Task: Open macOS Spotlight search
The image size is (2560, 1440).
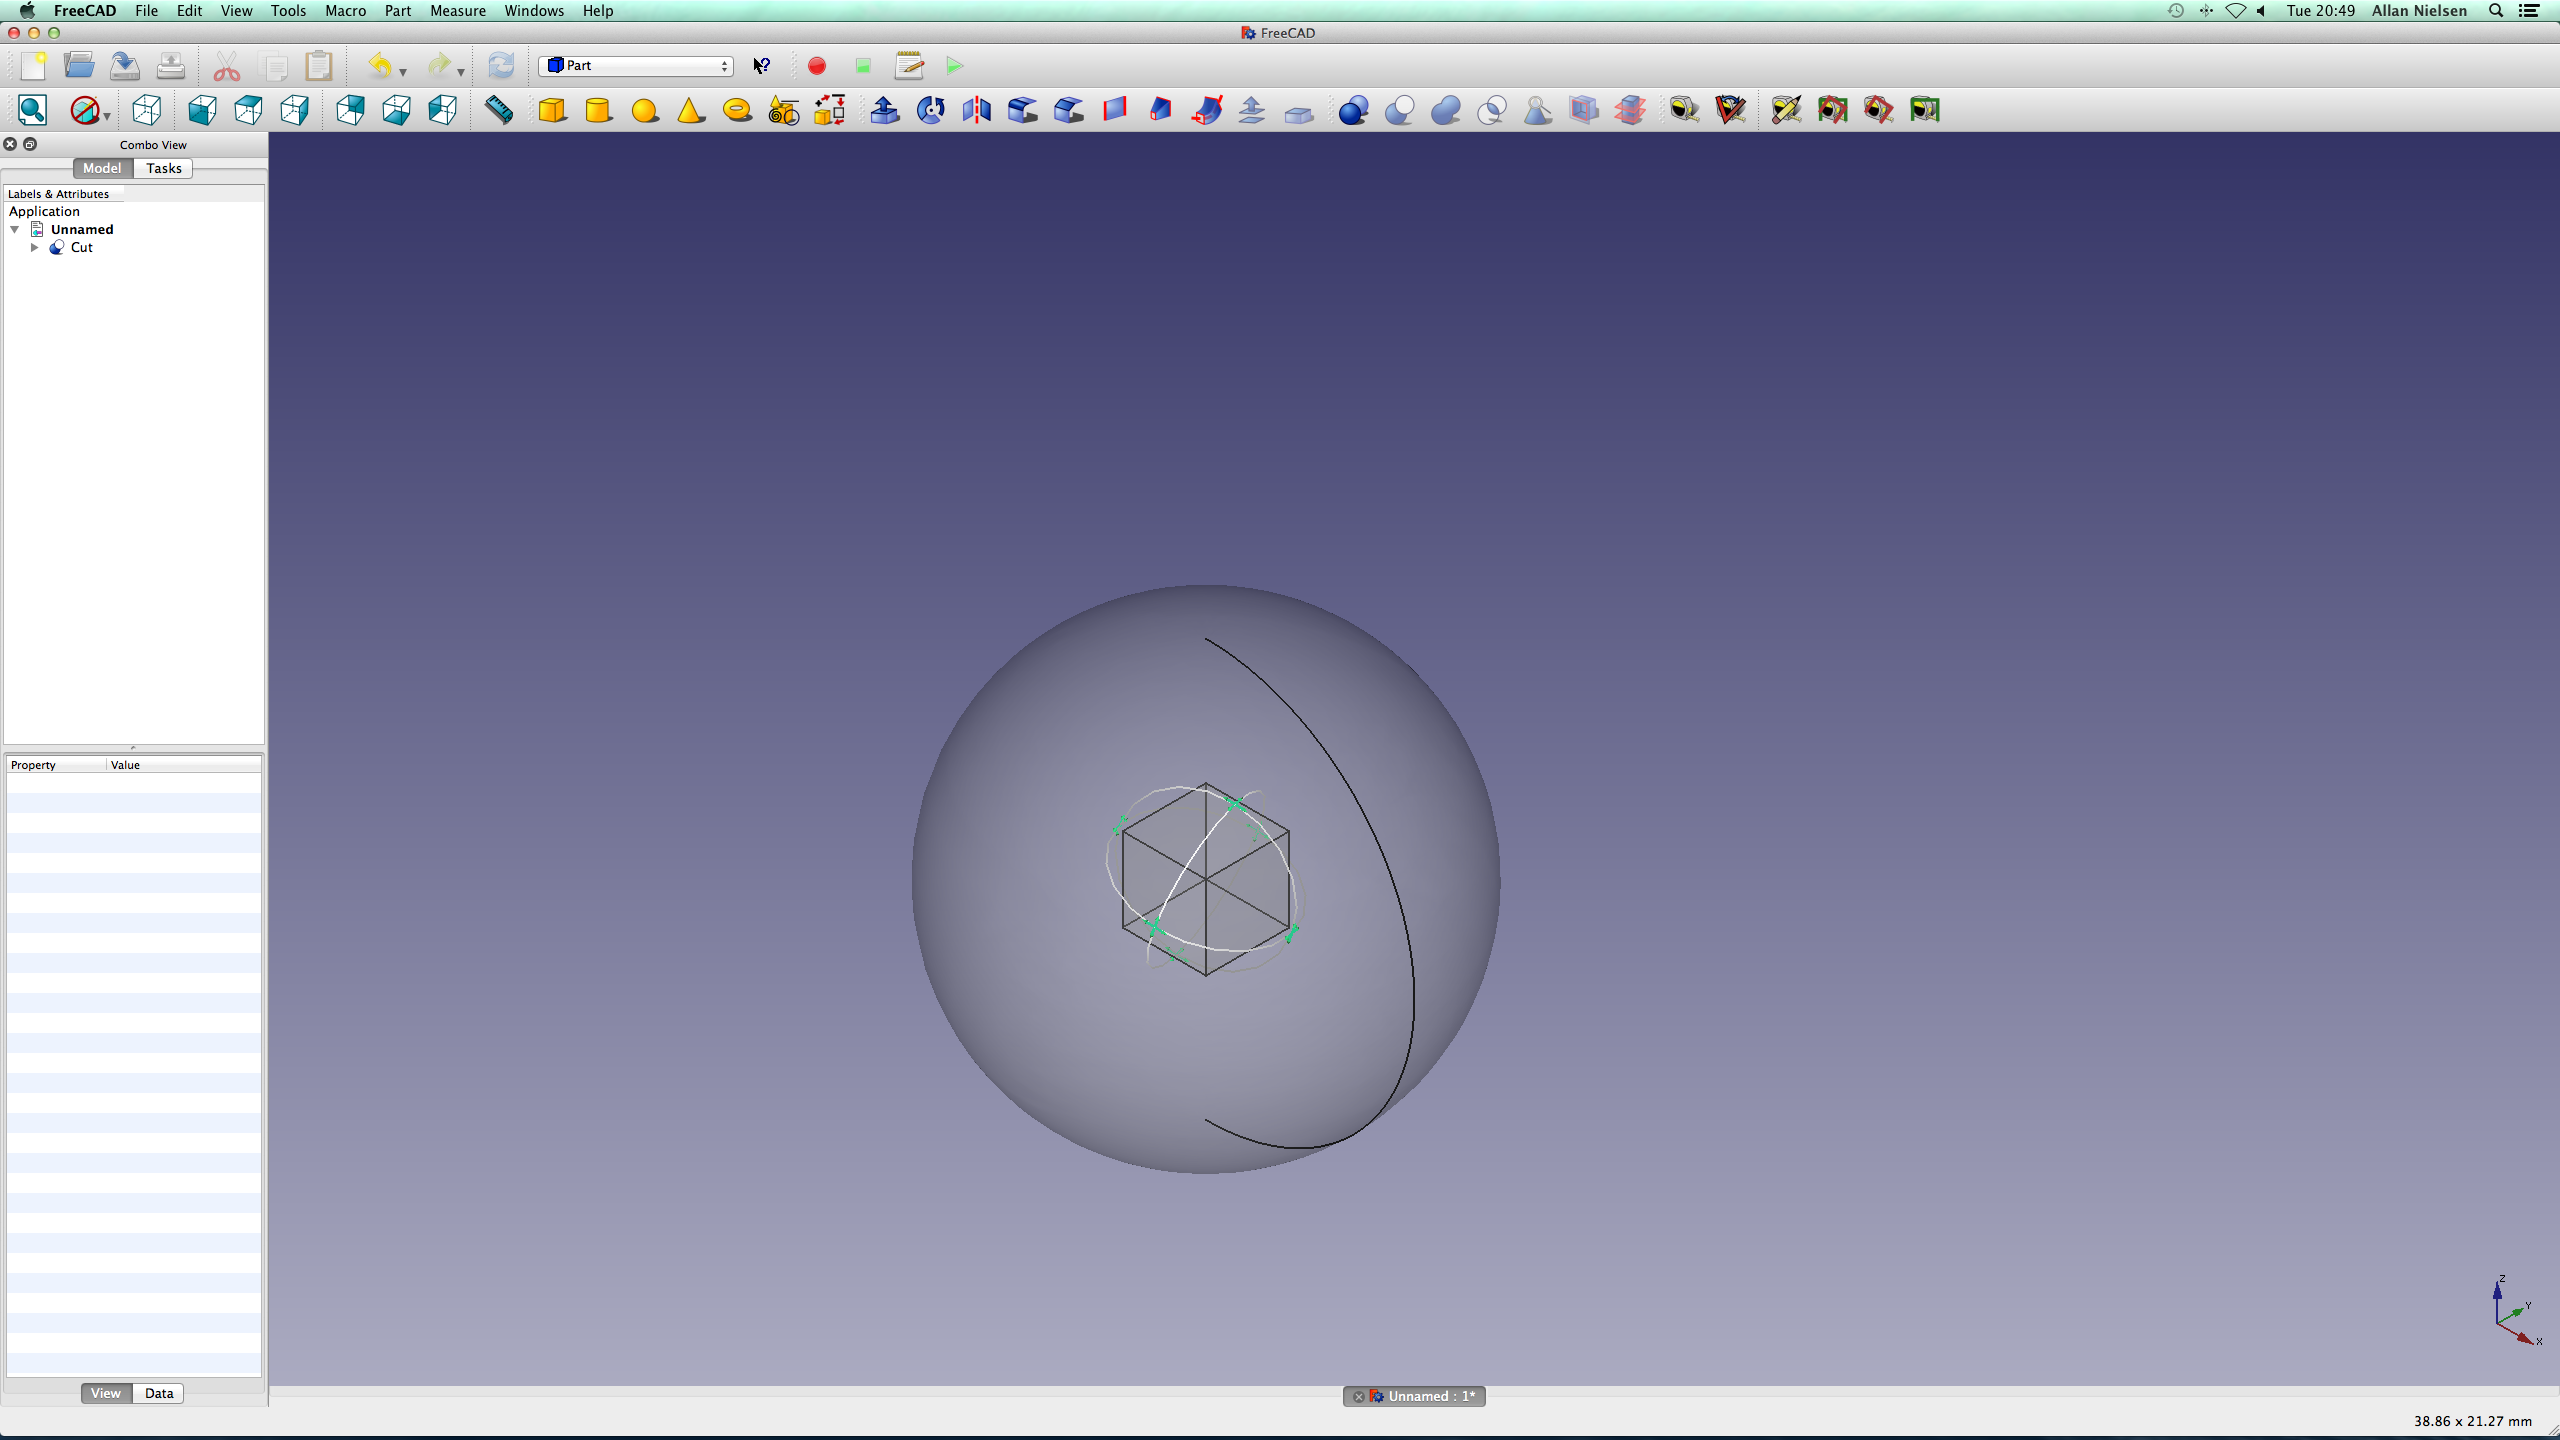Action: (x=2496, y=11)
